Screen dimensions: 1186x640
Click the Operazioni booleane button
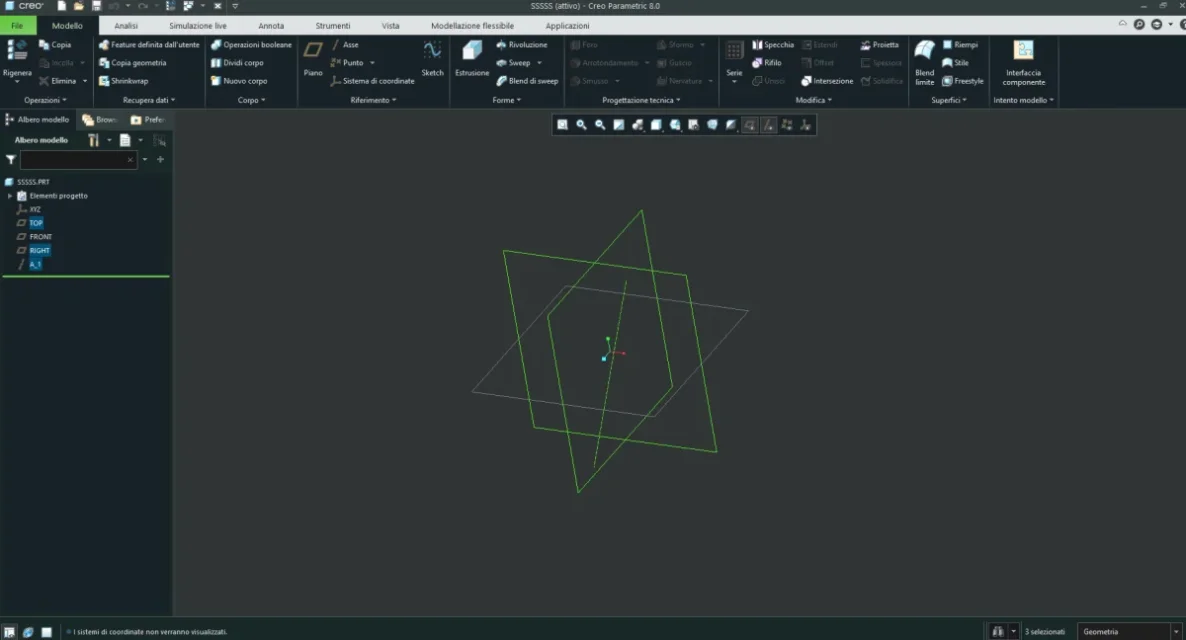(251, 45)
